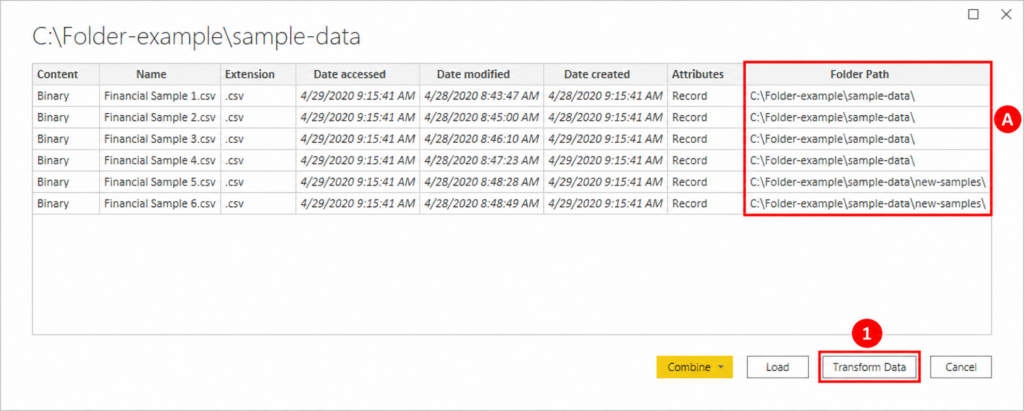Select Financial Sample 5.csv name cell
Image resolution: width=1024 pixels, height=411 pixels.
tap(160, 182)
